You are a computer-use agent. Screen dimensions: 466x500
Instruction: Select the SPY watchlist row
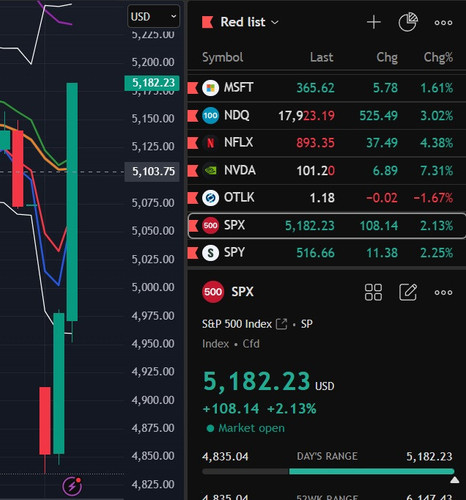point(327,253)
